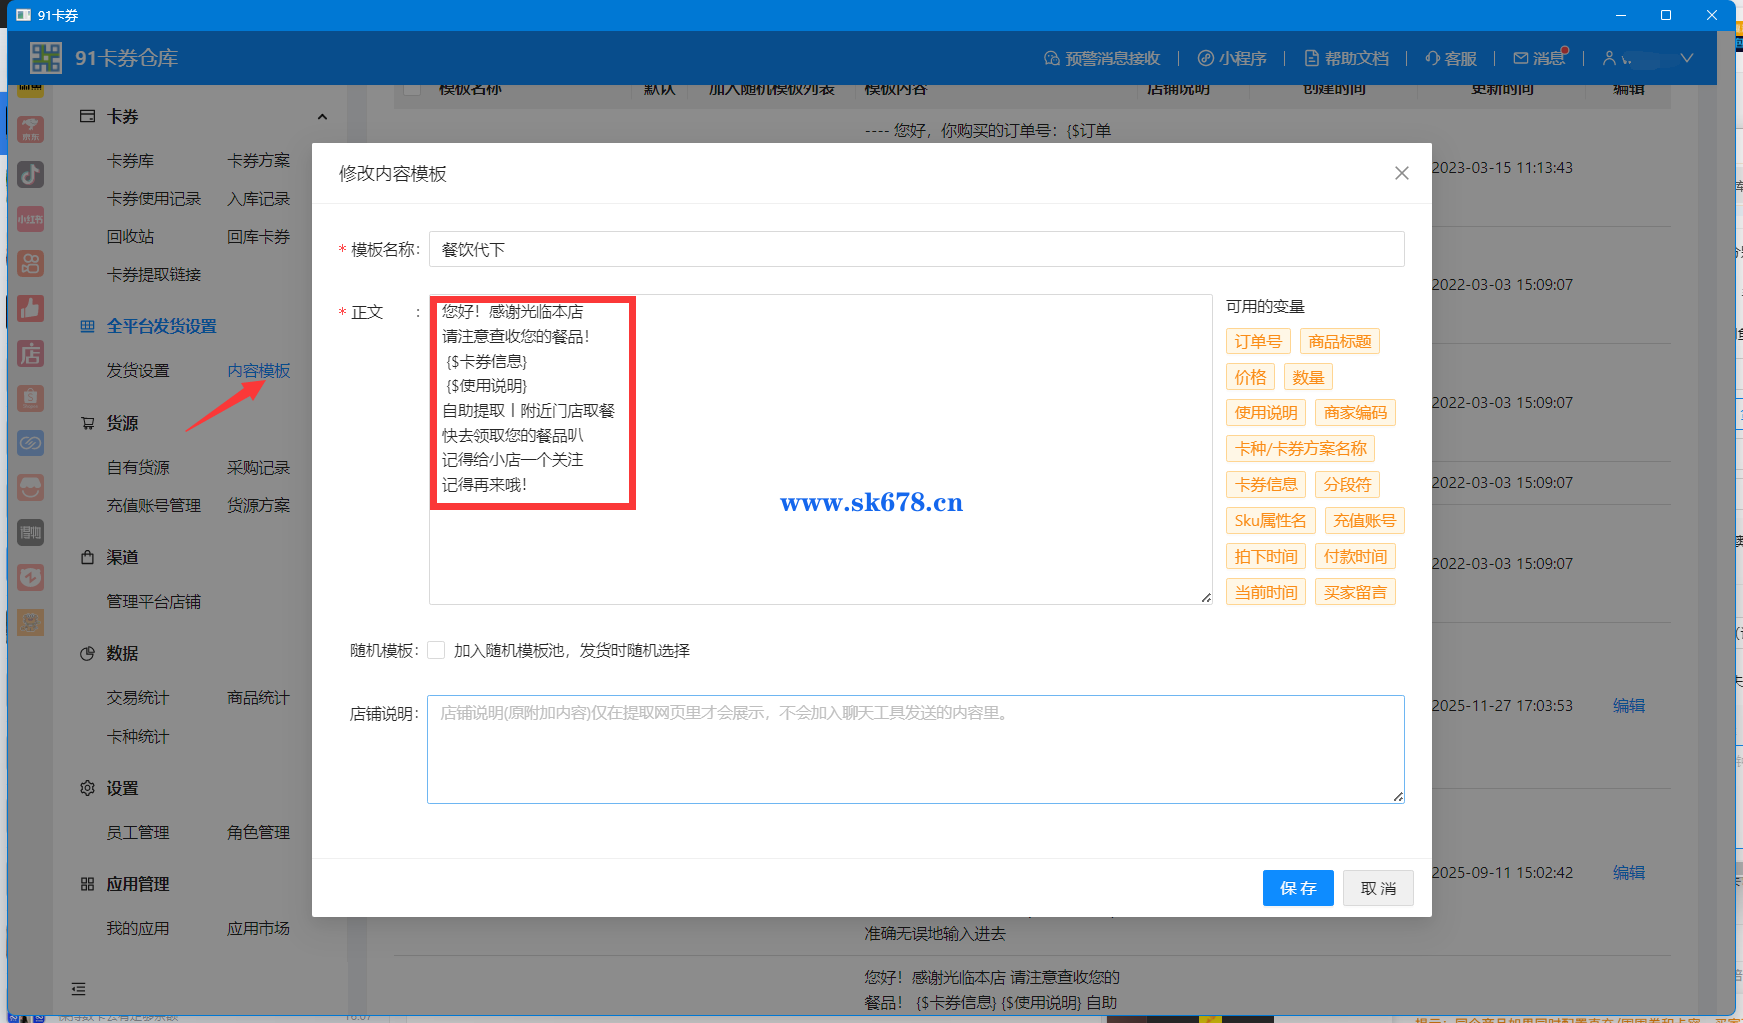Click the 保存 button

point(1297,888)
